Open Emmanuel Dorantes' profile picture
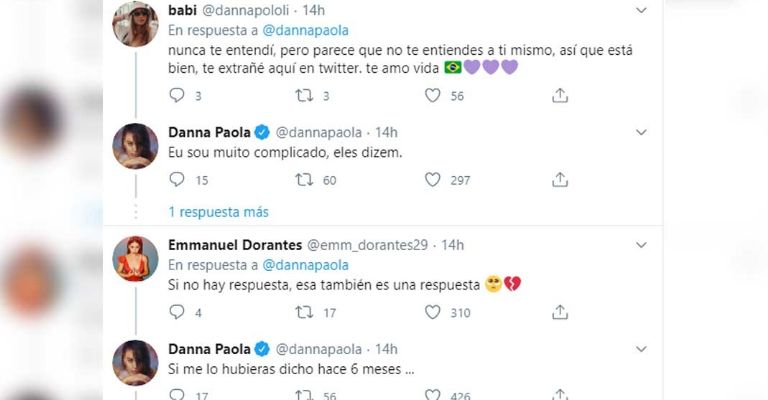The image size is (768, 400). [x=135, y=259]
